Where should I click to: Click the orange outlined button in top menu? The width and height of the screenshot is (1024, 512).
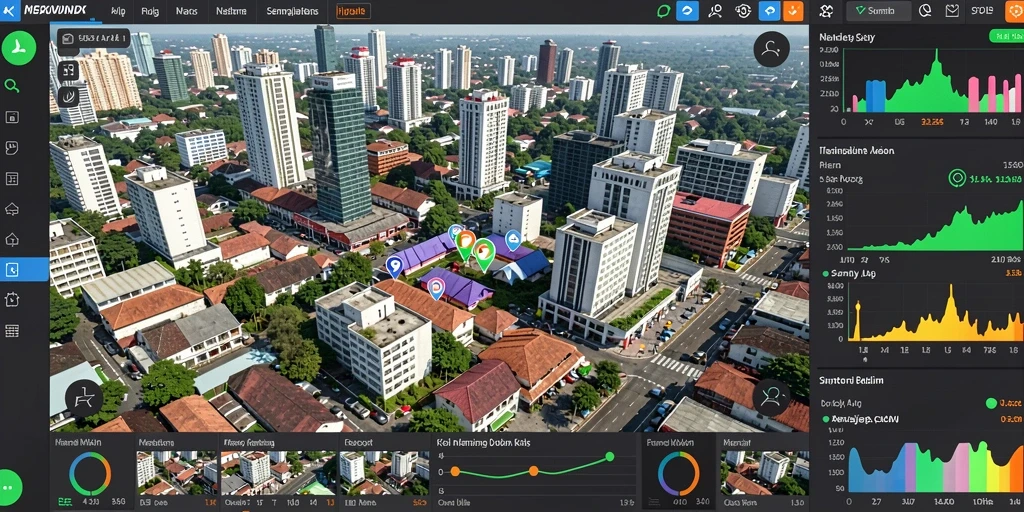coord(353,11)
